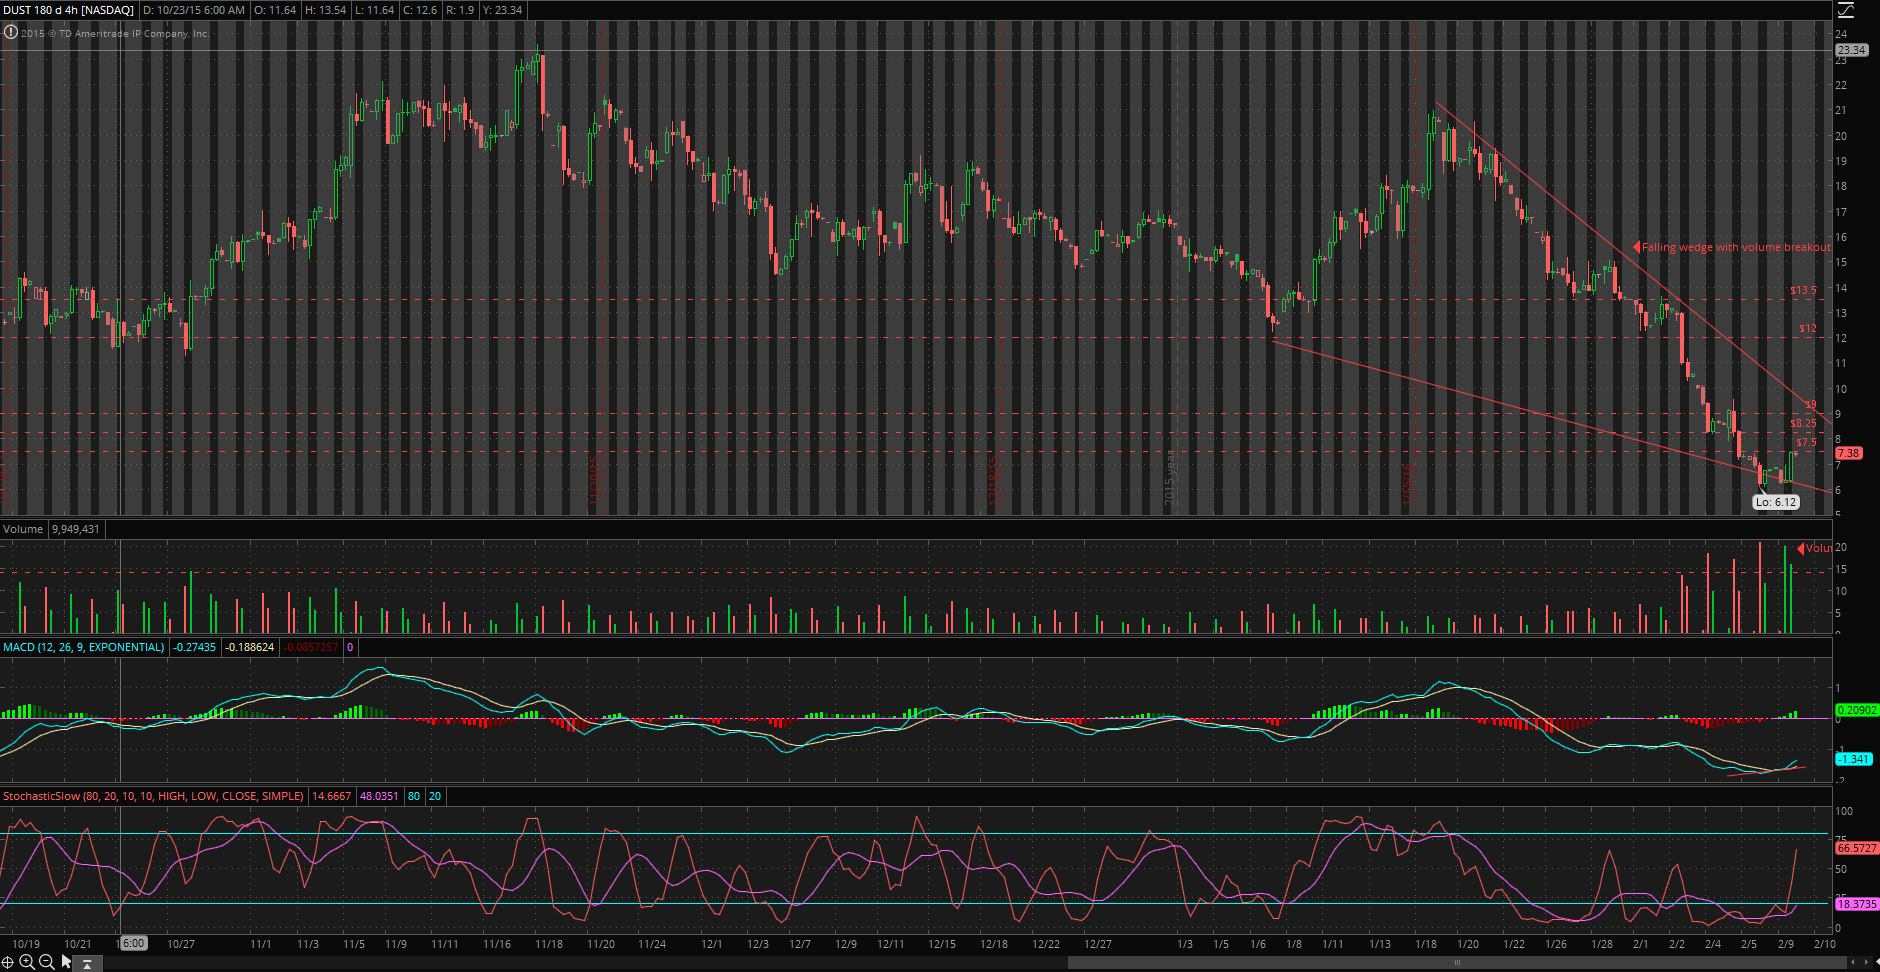Screen dimensions: 1880x972
Task: Select the StochasticSlow study label
Action: point(153,797)
